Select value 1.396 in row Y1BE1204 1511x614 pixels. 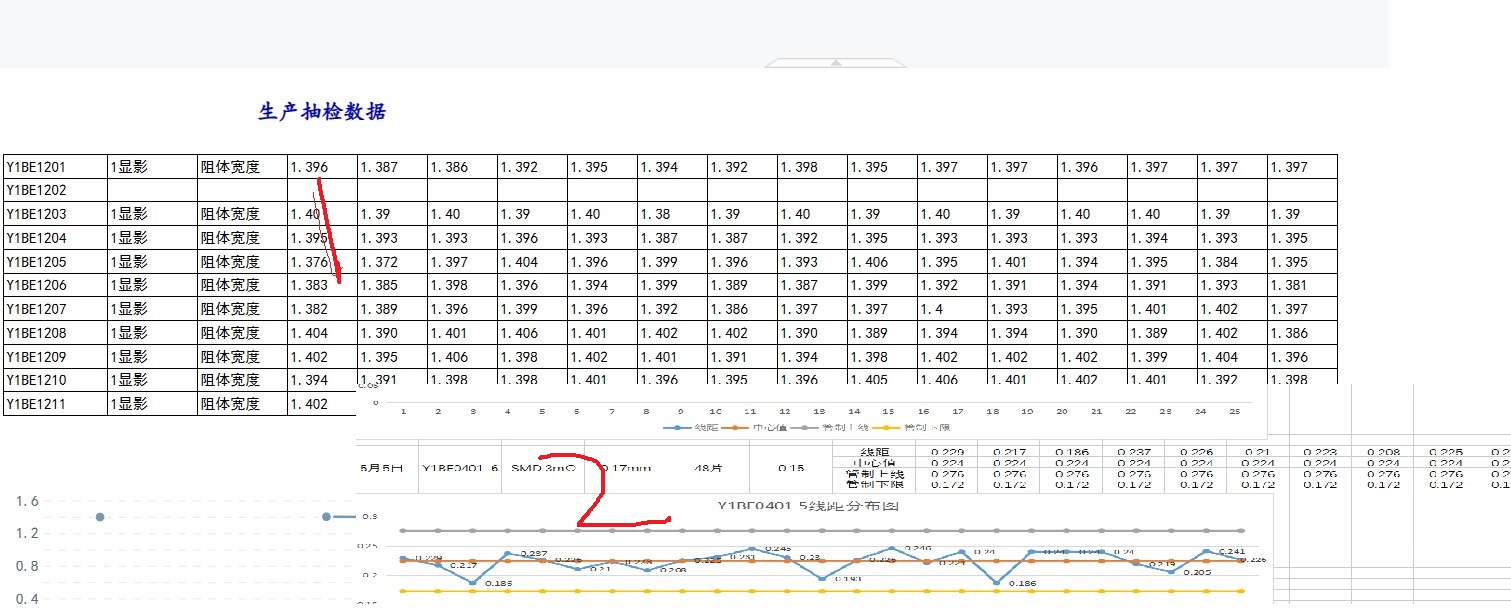[519, 238]
